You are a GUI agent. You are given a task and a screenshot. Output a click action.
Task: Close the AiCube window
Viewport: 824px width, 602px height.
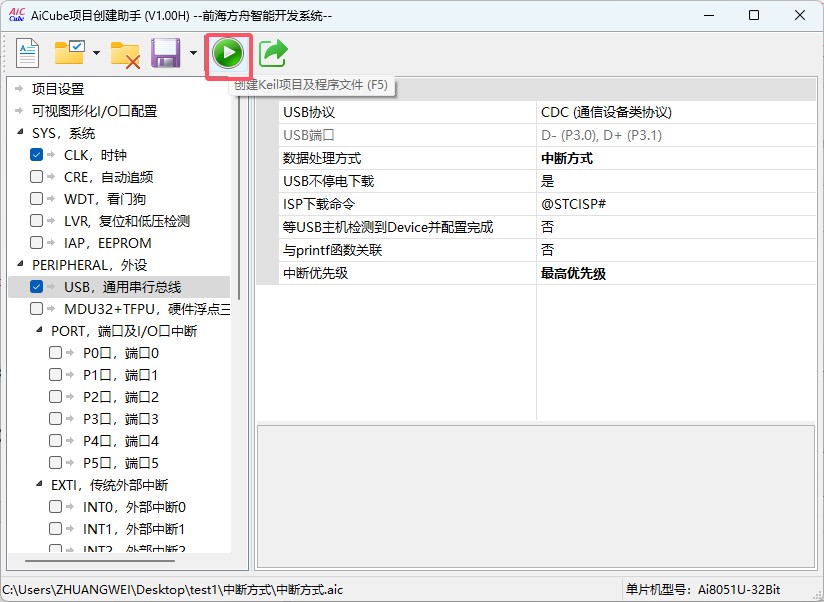800,15
